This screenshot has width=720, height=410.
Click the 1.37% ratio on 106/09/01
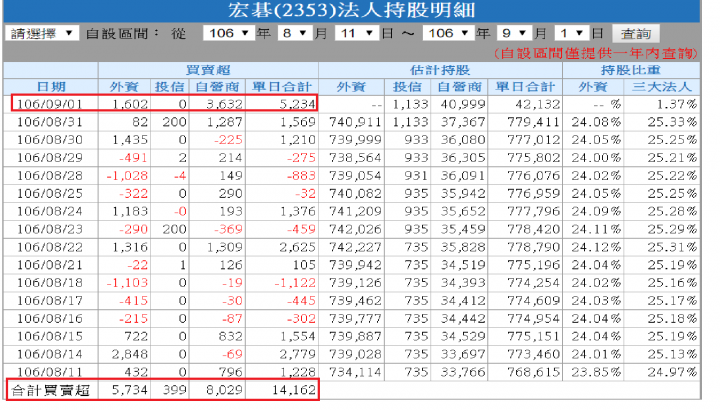pyautogui.click(x=676, y=104)
